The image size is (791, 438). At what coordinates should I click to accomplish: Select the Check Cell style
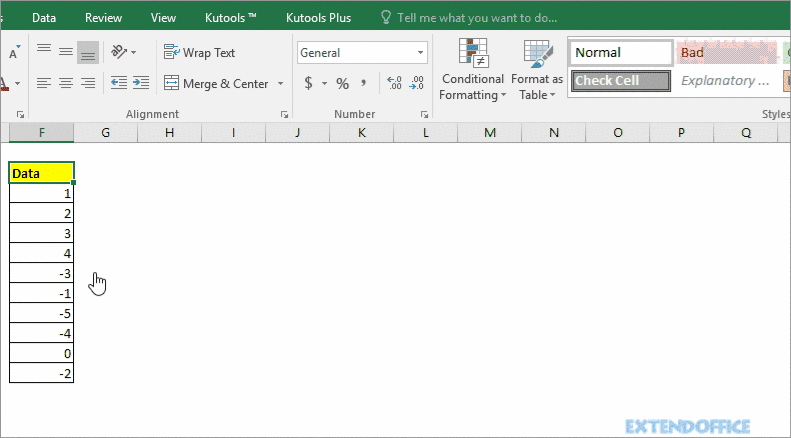(x=621, y=81)
